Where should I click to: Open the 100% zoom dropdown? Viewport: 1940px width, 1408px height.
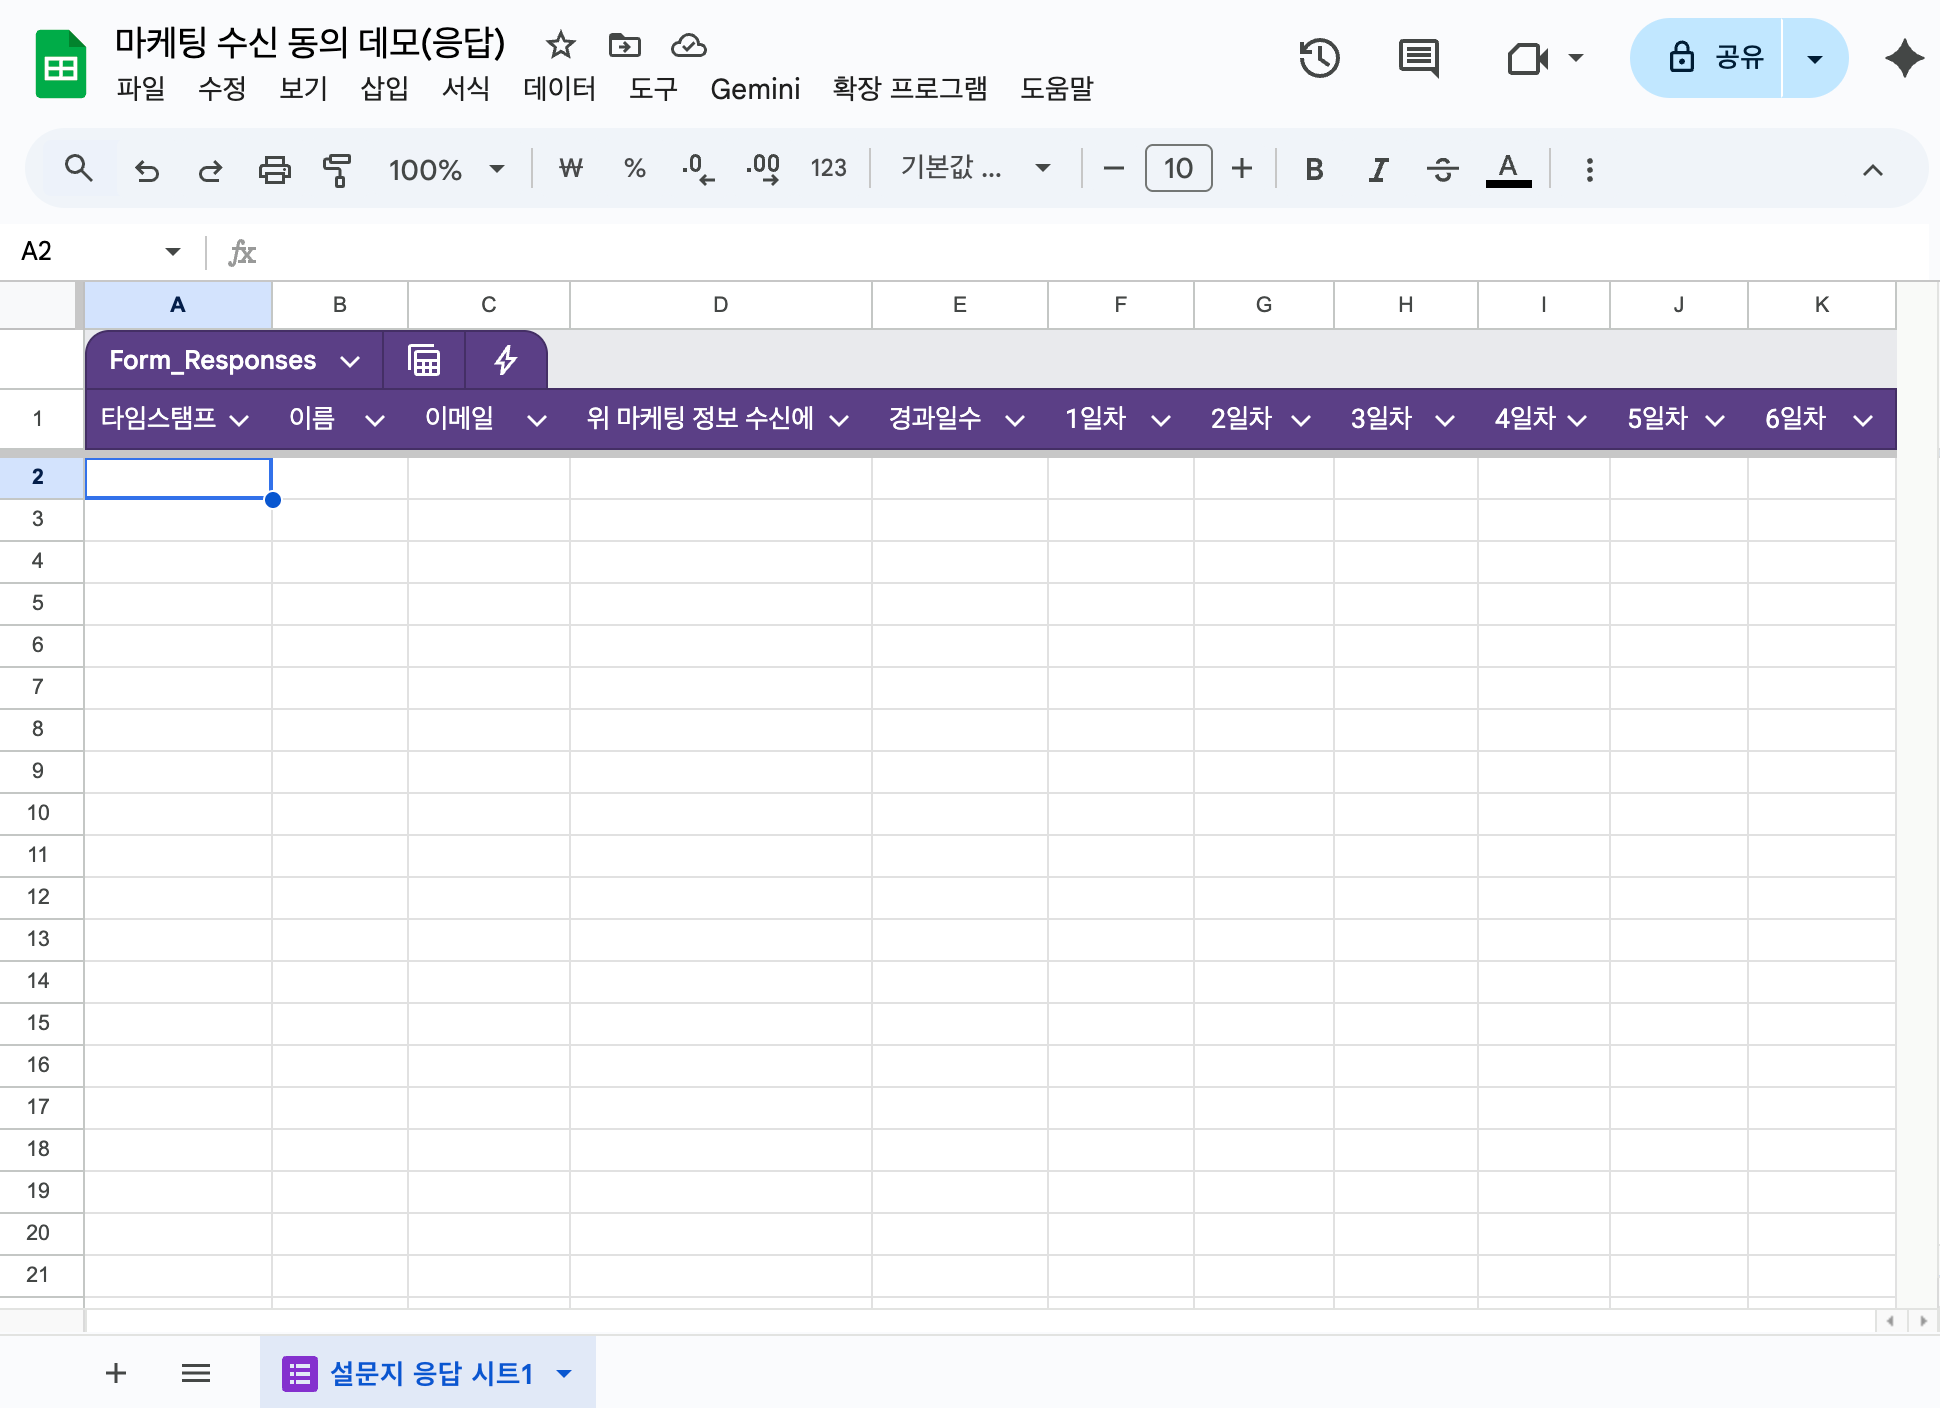(x=446, y=169)
